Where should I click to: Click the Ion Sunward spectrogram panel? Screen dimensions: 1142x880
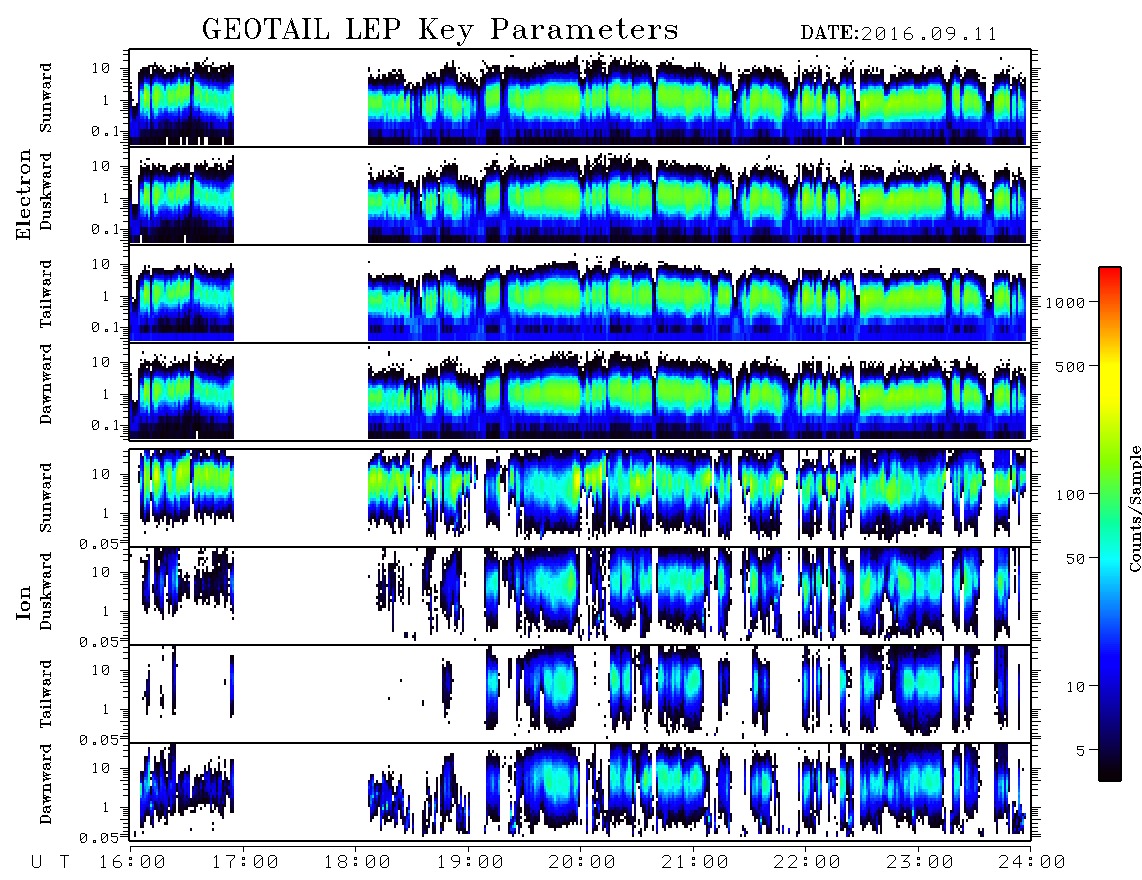click(580, 498)
